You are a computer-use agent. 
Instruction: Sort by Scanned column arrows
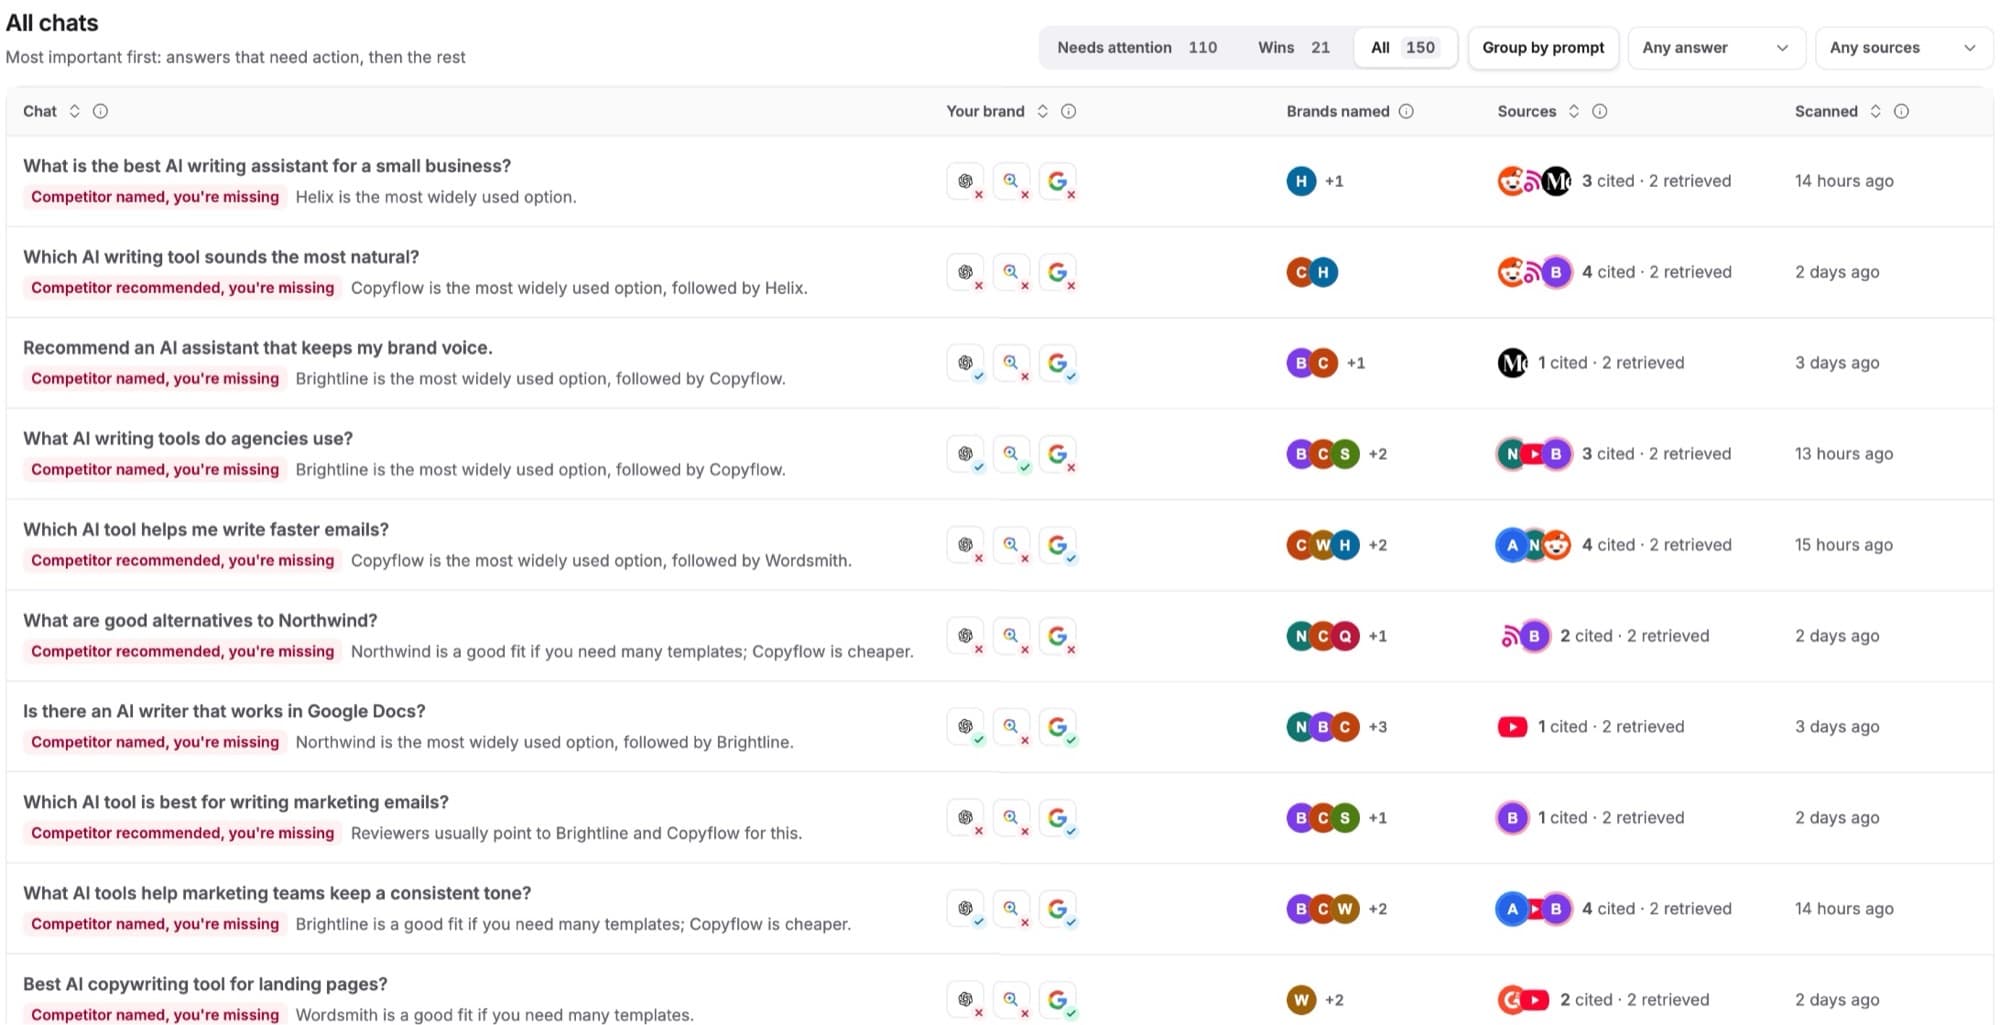point(1875,111)
